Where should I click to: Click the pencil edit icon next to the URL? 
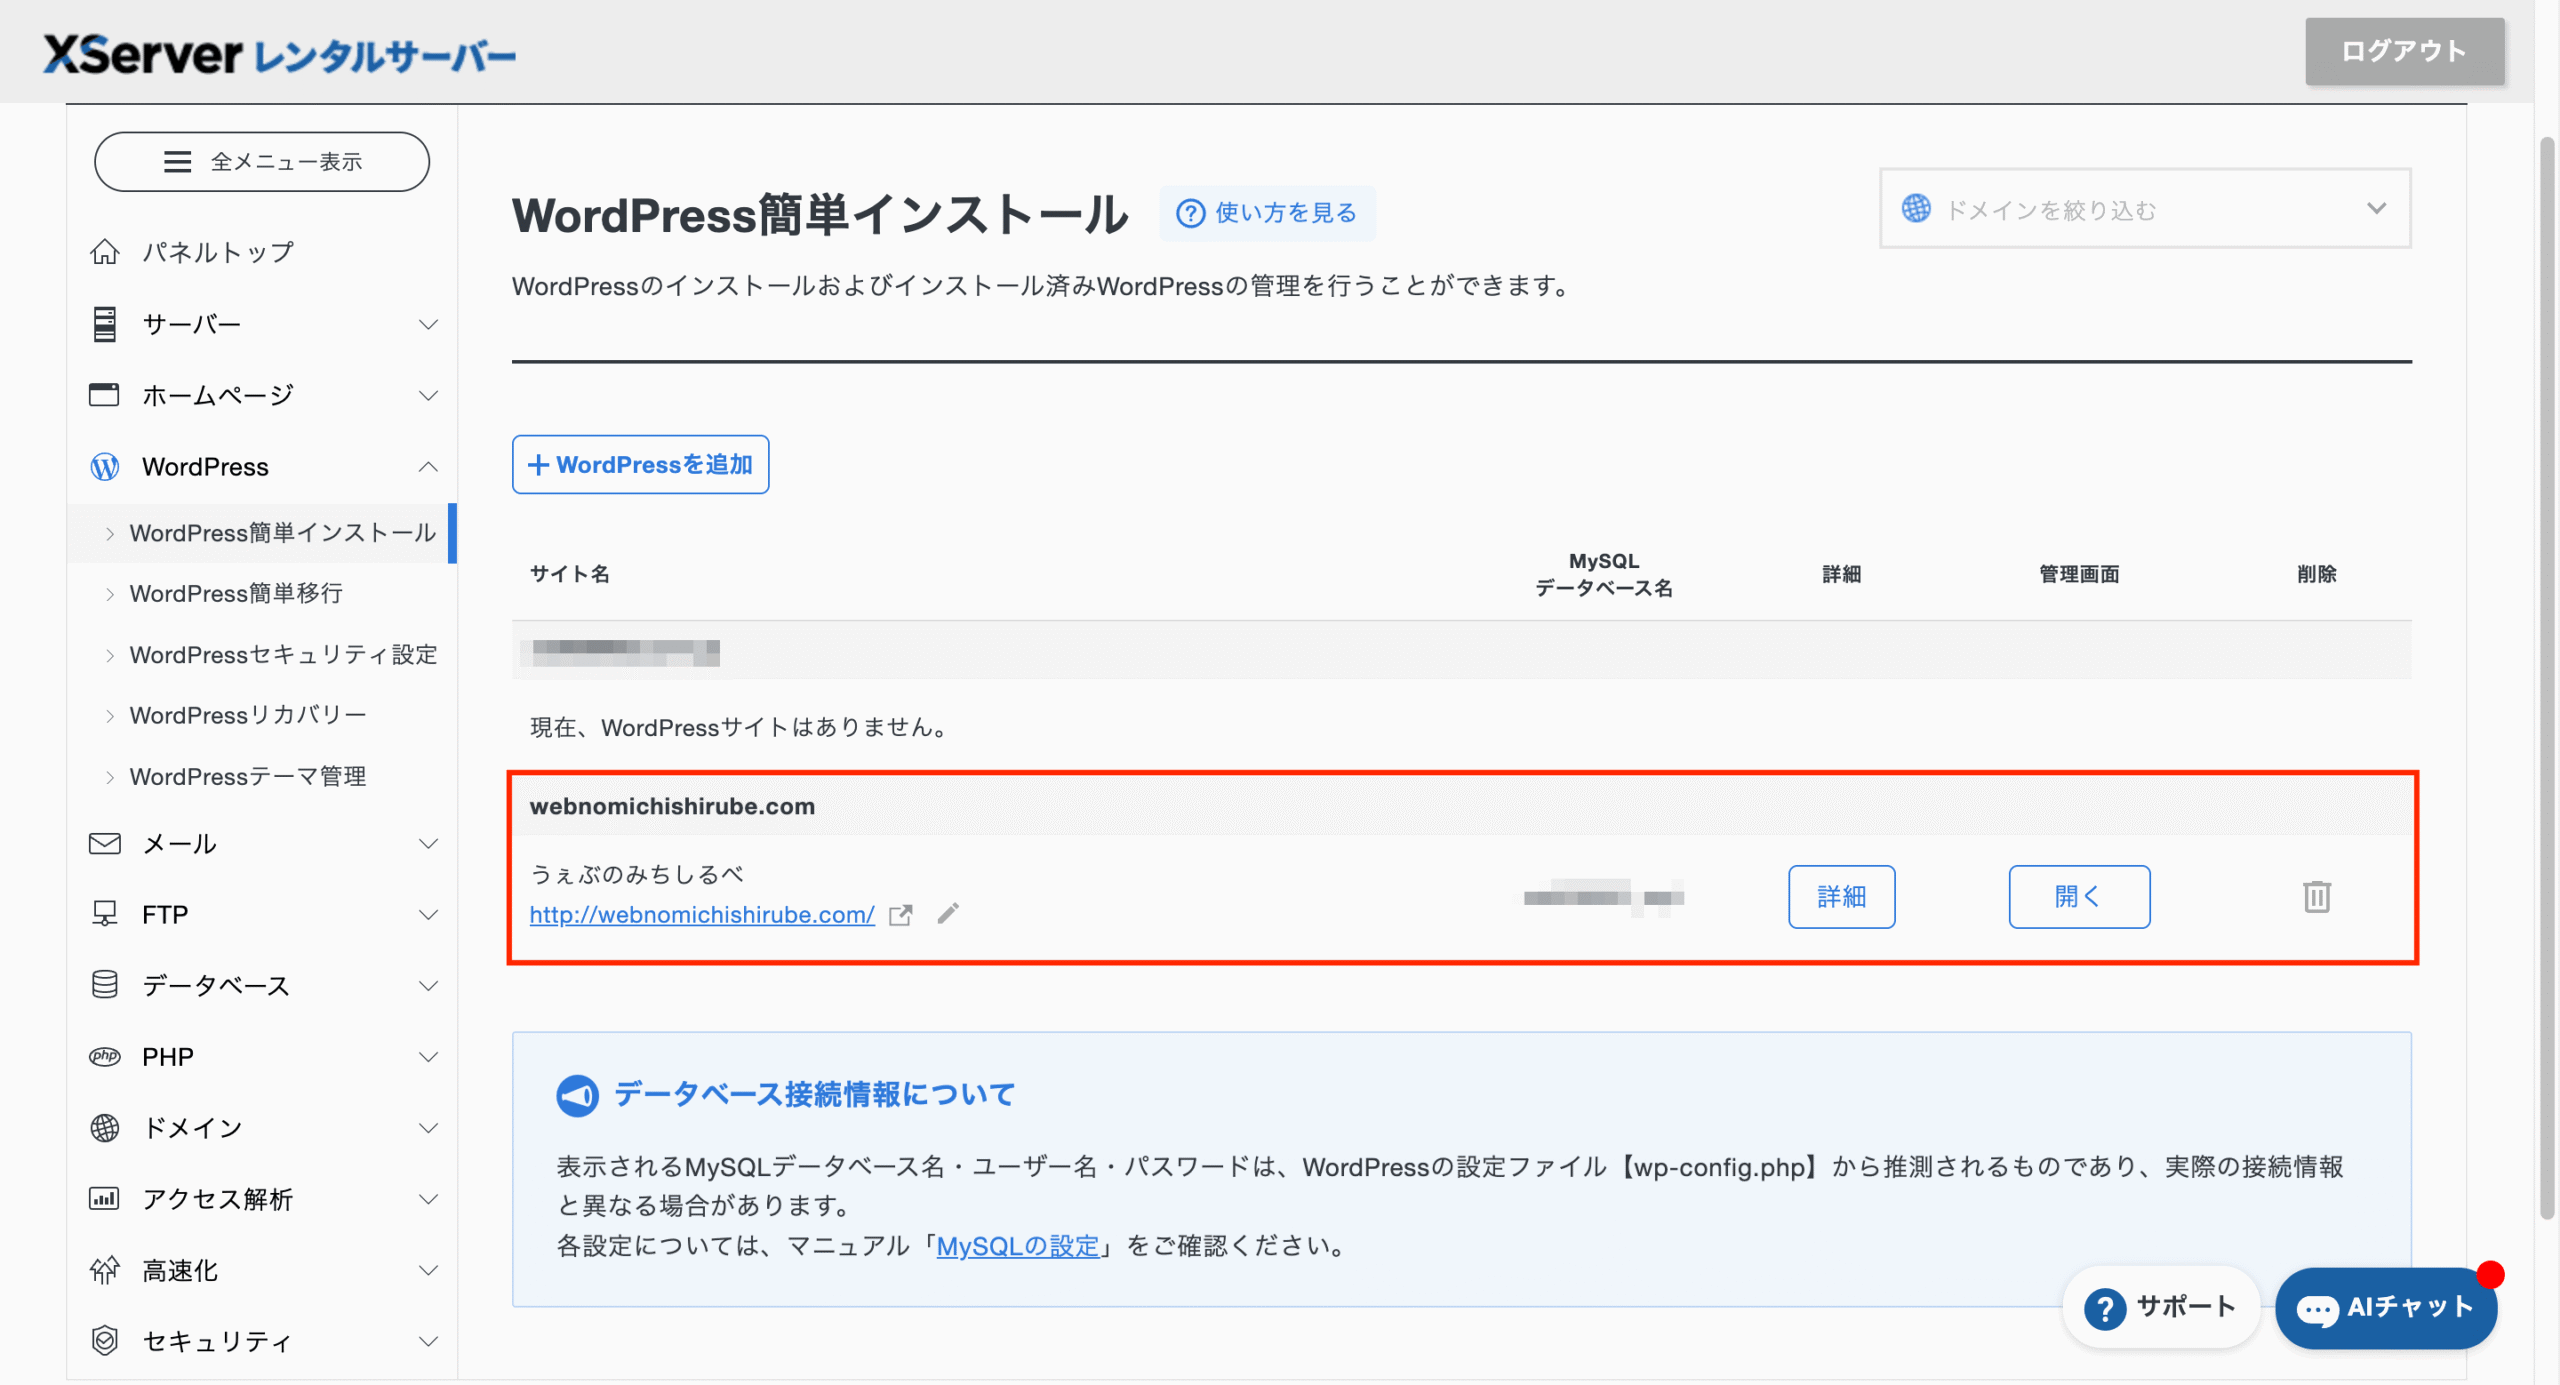[948, 913]
